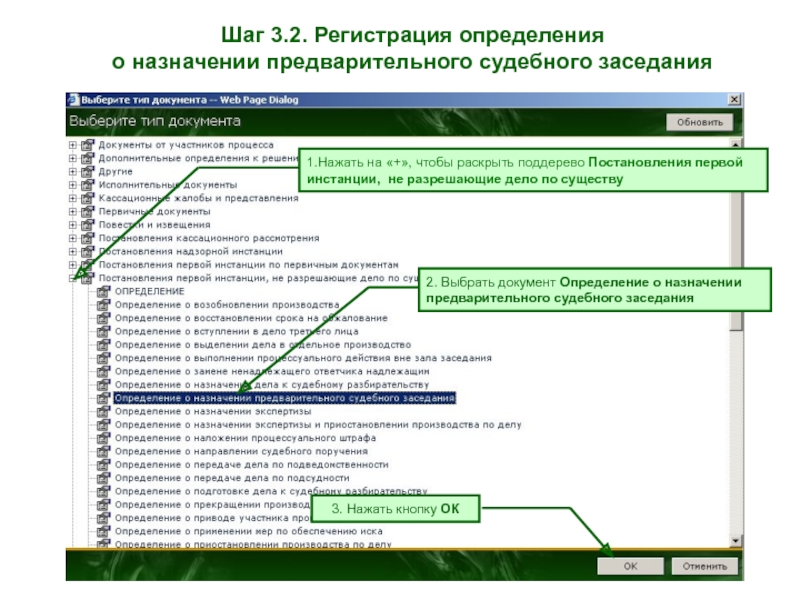Click icon beside Определение о назначении экспертизы
The image size is (800, 600).
[x=104, y=411]
